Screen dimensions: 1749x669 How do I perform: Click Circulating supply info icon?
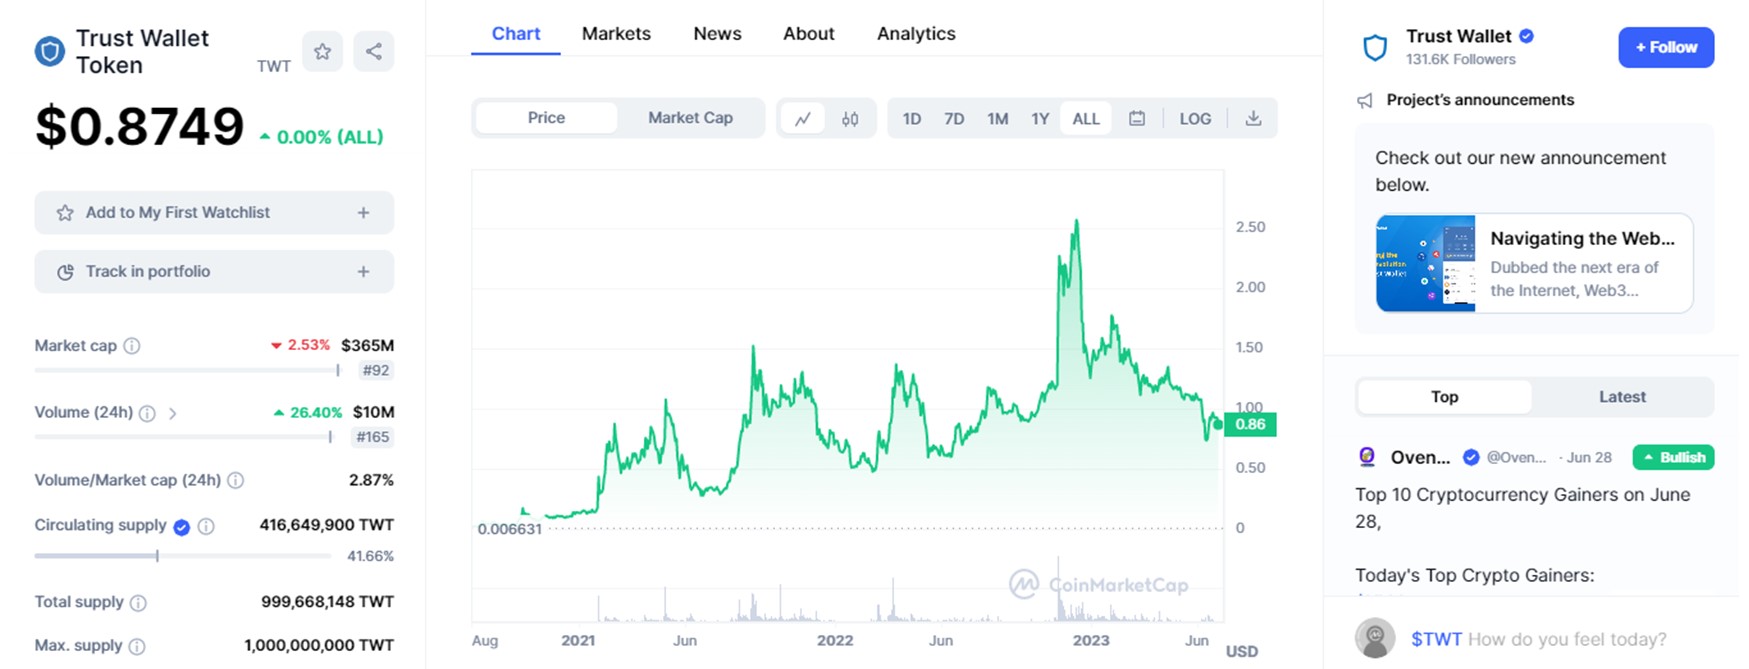(x=206, y=526)
